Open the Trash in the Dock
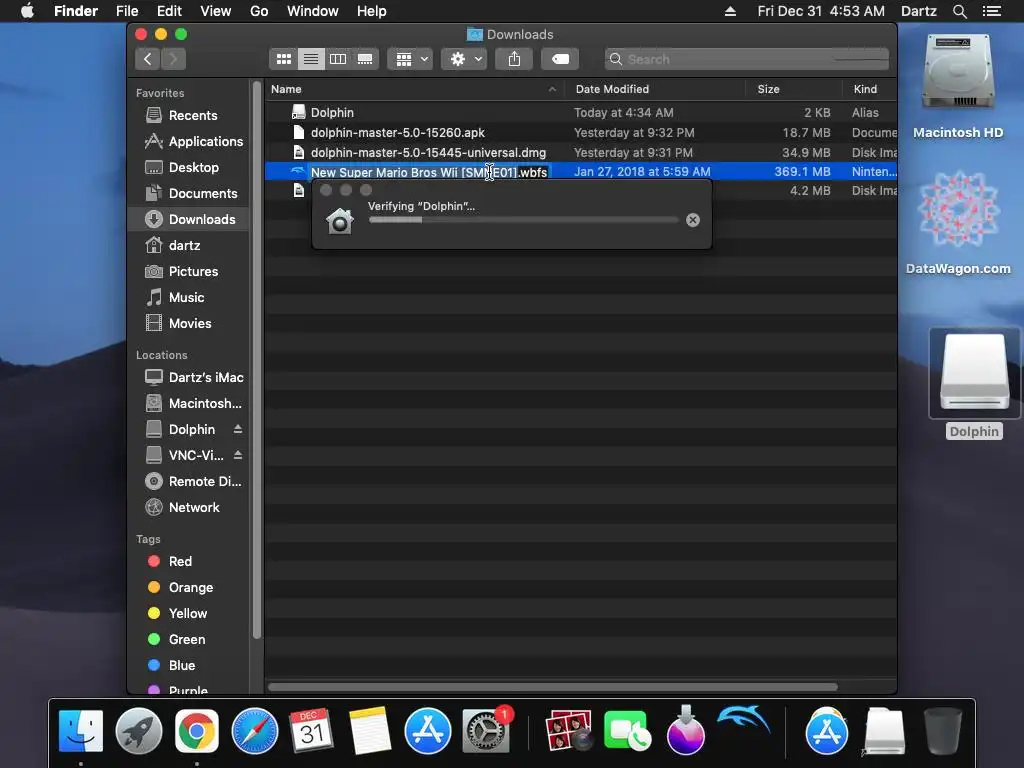Image resolution: width=1024 pixels, height=768 pixels. (x=942, y=731)
